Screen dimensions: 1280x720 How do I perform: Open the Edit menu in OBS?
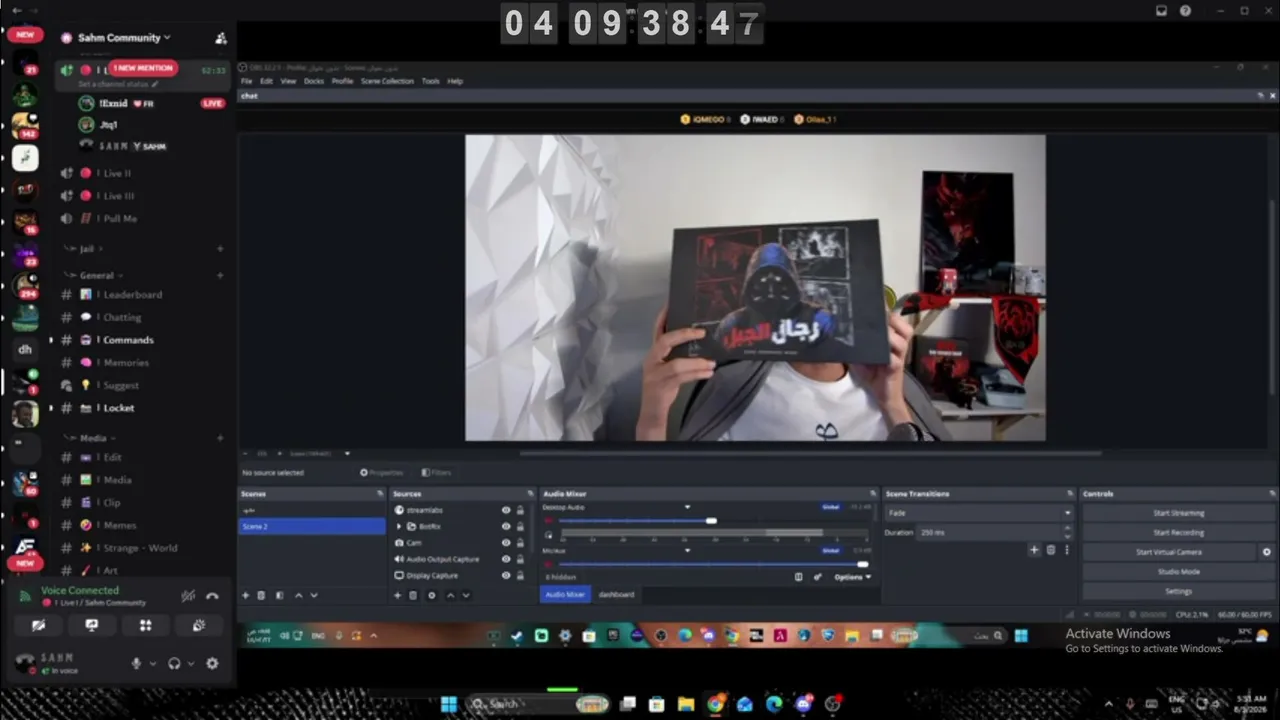(x=267, y=81)
